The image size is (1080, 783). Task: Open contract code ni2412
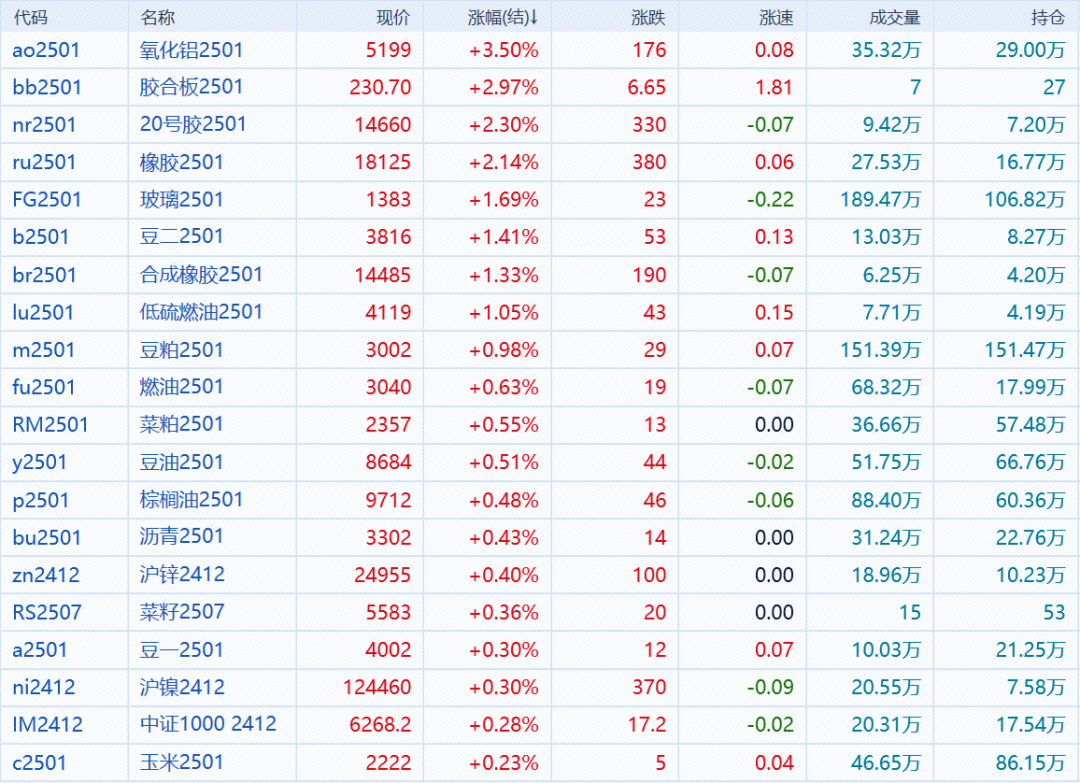[x=44, y=687]
